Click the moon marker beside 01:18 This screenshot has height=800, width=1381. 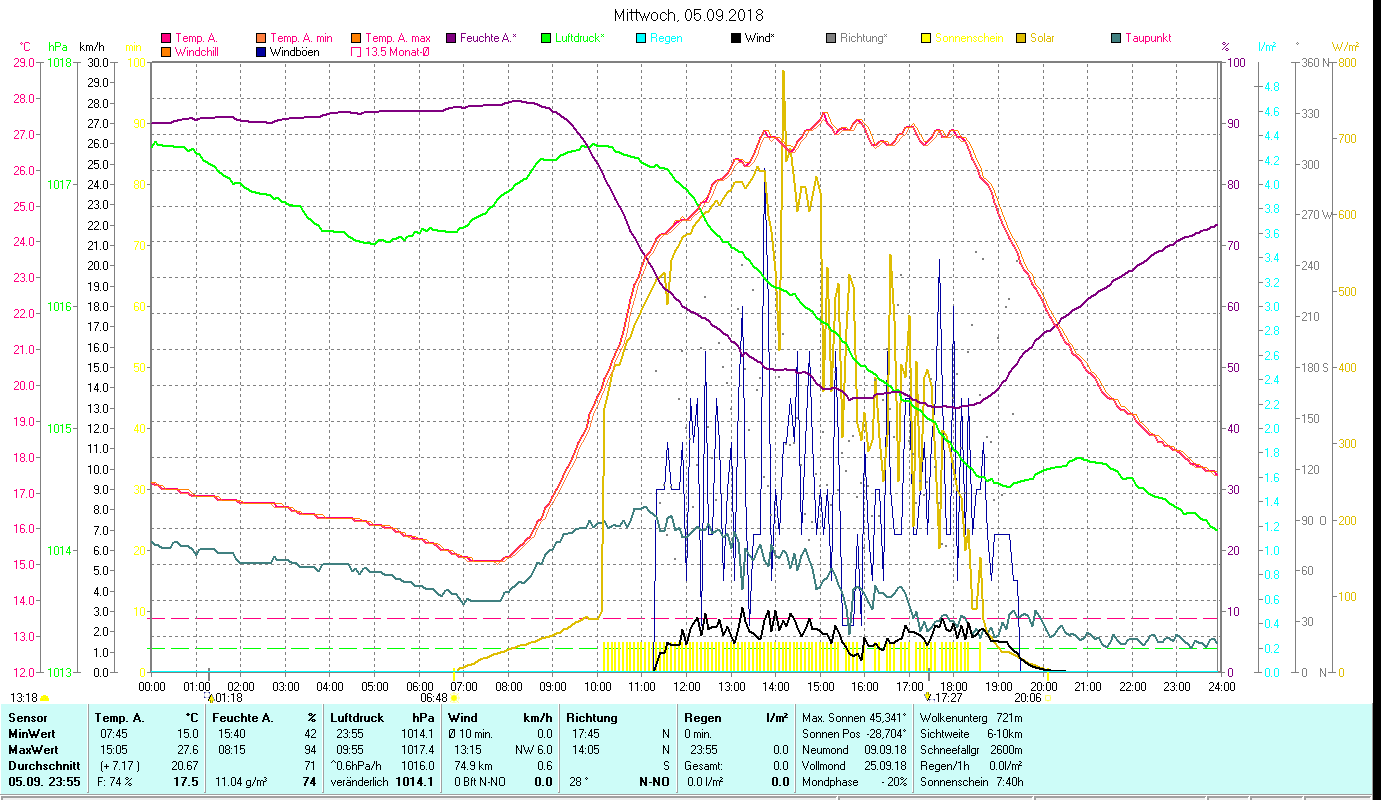click(210, 696)
